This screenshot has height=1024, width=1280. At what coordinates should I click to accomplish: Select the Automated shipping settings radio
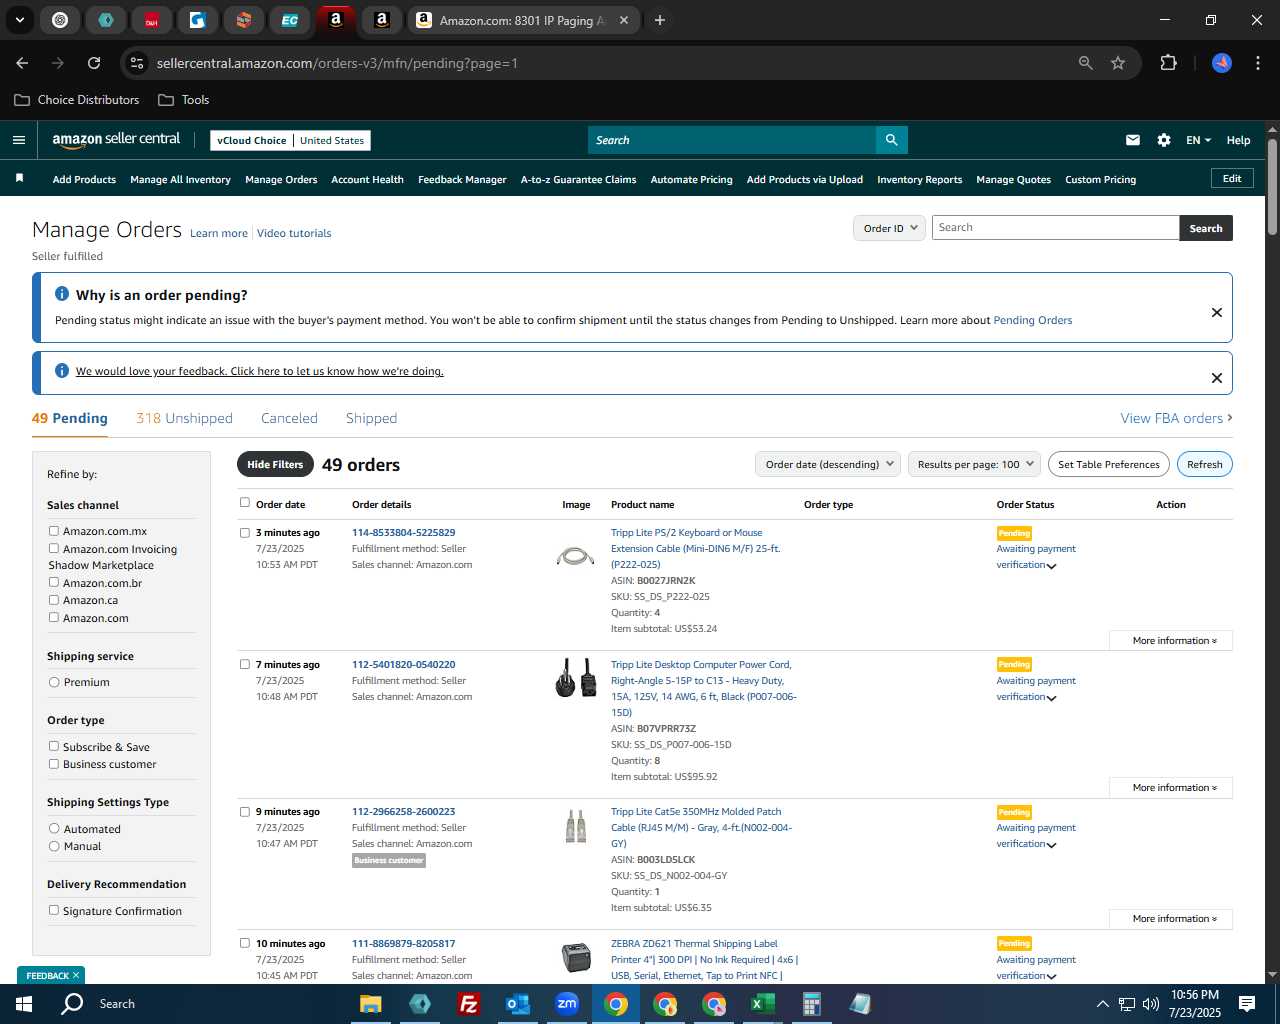pyautogui.click(x=54, y=828)
